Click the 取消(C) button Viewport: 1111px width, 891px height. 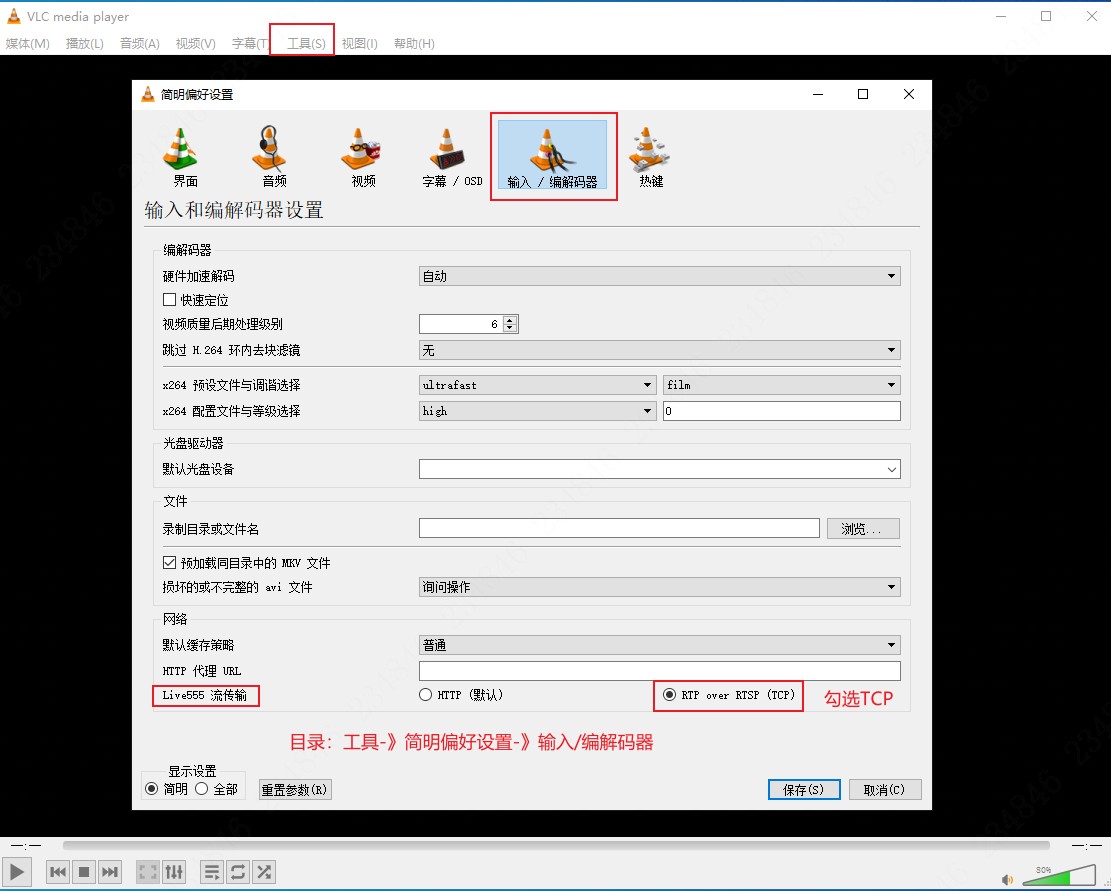click(885, 790)
